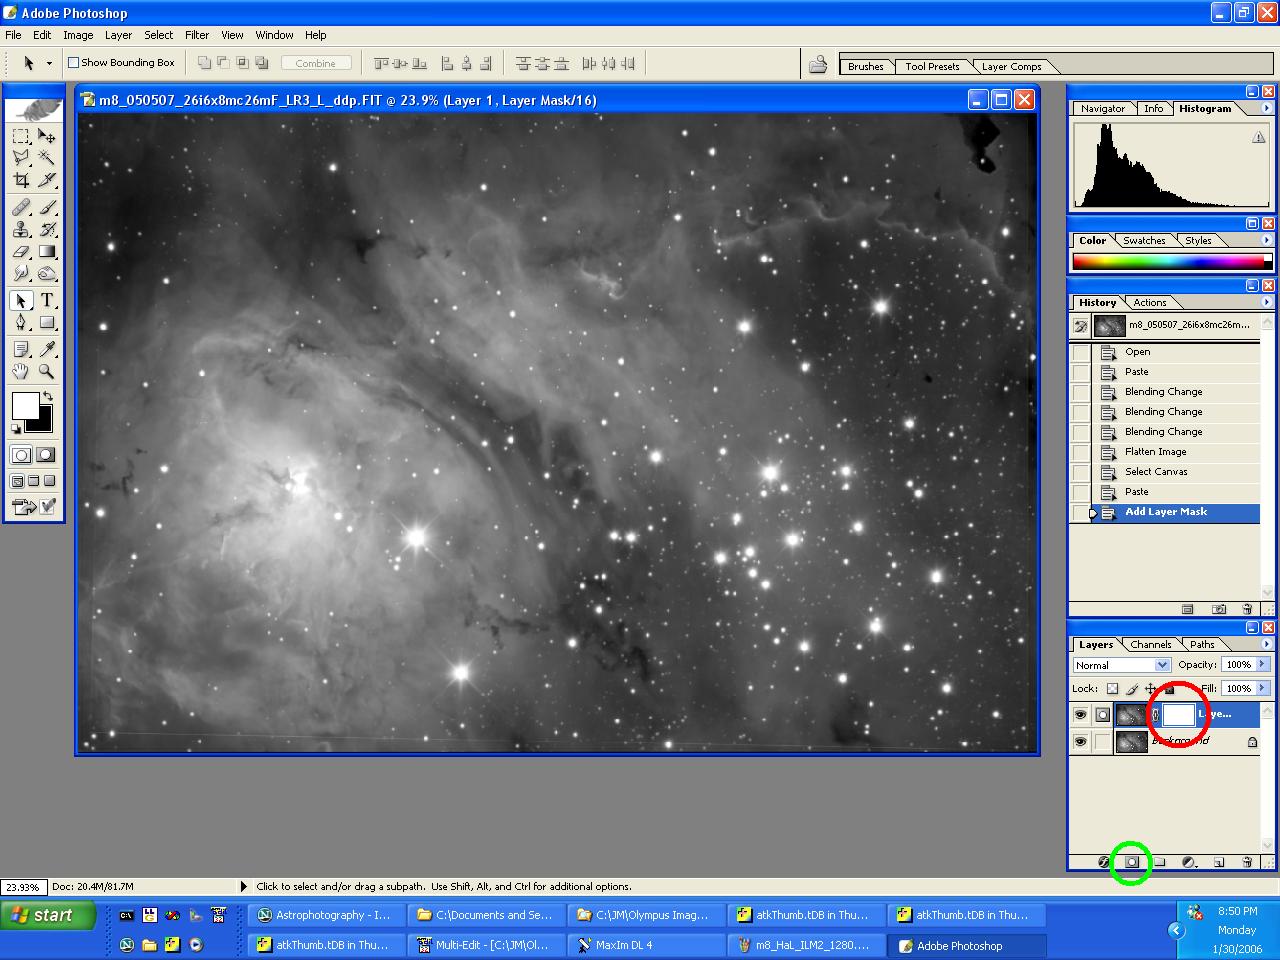Expand the Opacity slider arrow

(x=1262, y=665)
